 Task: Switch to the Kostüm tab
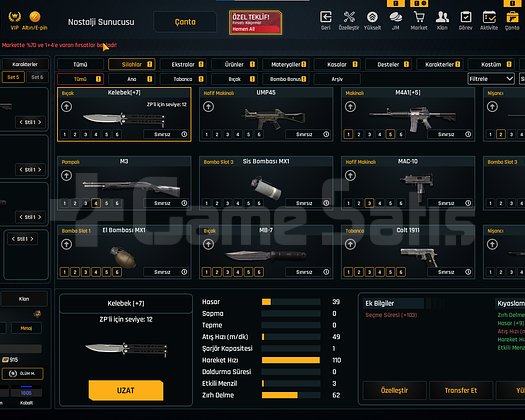click(x=491, y=64)
